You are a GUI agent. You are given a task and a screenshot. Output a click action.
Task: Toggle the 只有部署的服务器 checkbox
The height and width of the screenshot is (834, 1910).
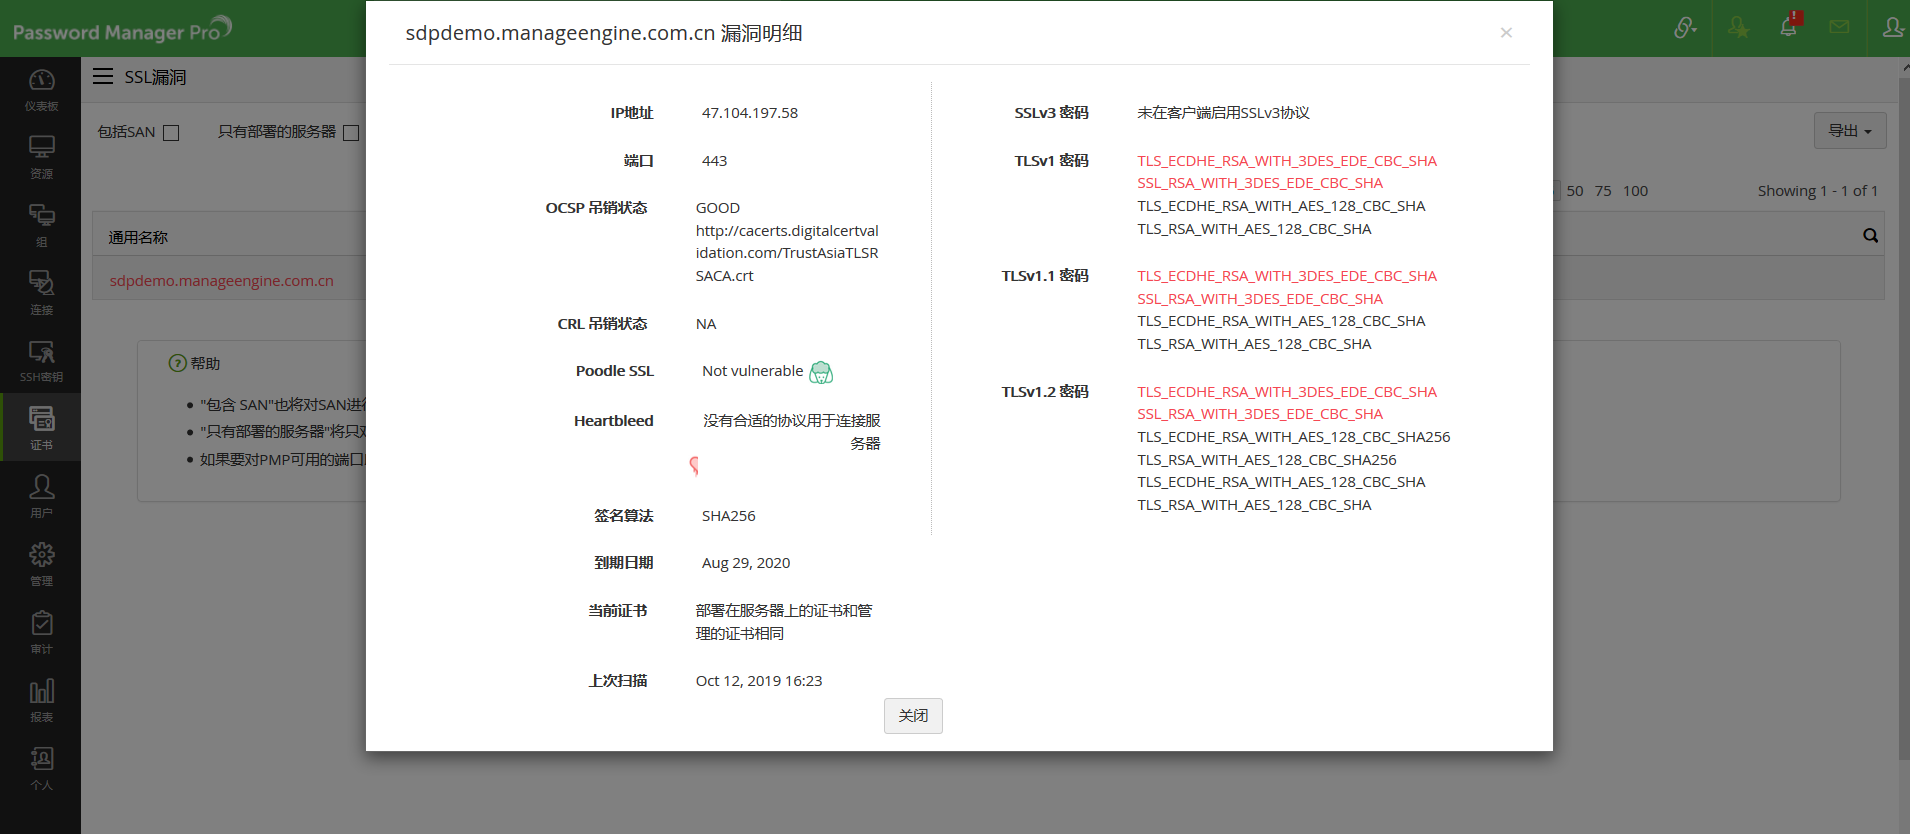(x=351, y=133)
